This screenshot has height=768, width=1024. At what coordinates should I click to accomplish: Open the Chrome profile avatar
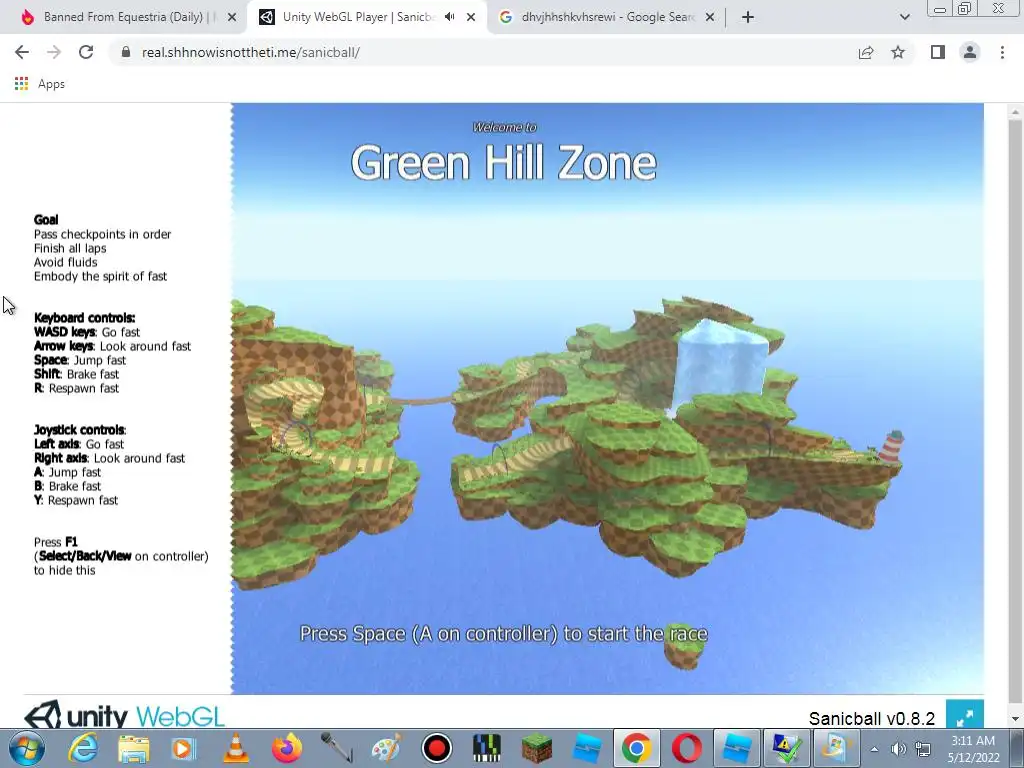[970, 52]
